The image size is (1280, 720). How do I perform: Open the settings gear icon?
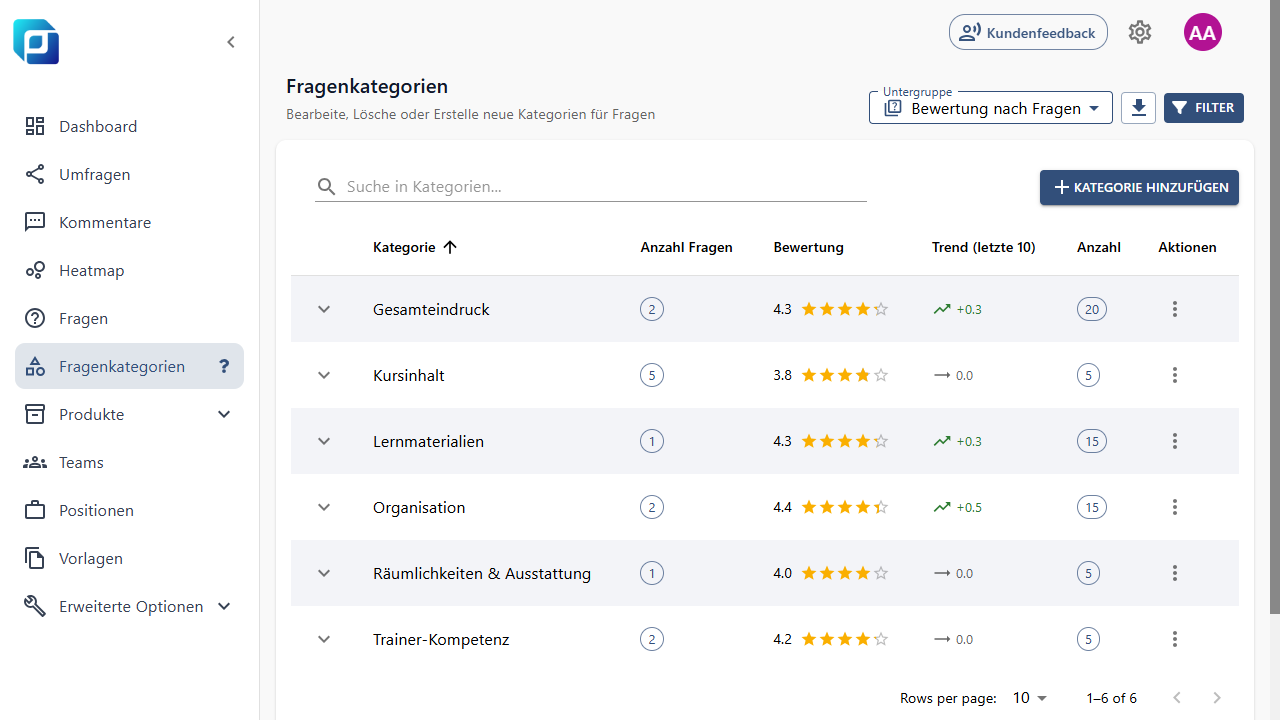tap(1140, 32)
